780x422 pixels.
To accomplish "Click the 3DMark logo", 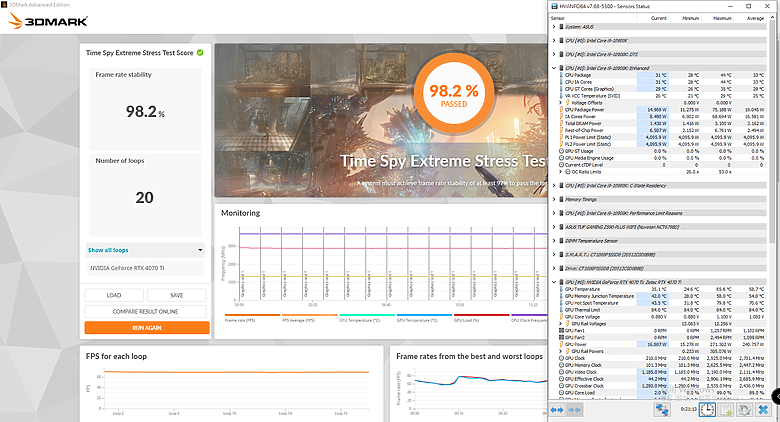I will click(x=48, y=21).
